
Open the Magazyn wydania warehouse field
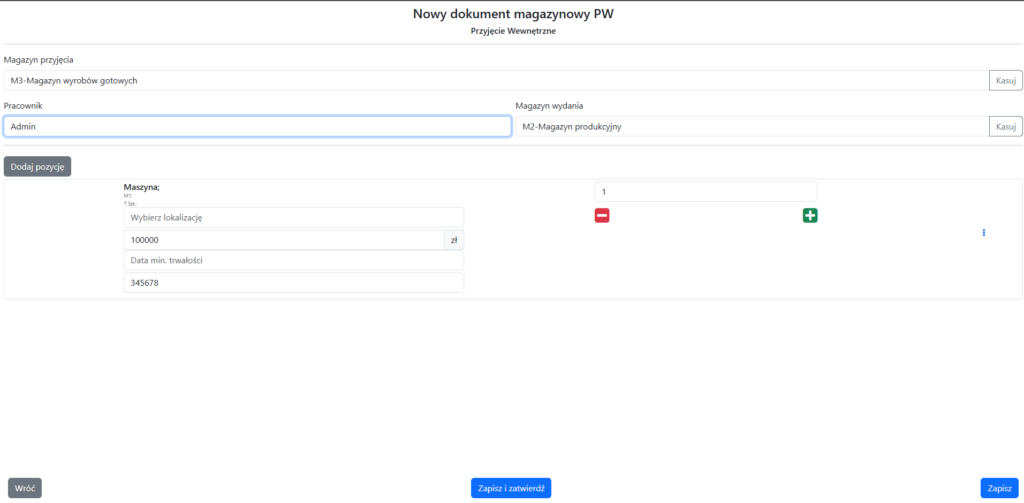pos(750,126)
